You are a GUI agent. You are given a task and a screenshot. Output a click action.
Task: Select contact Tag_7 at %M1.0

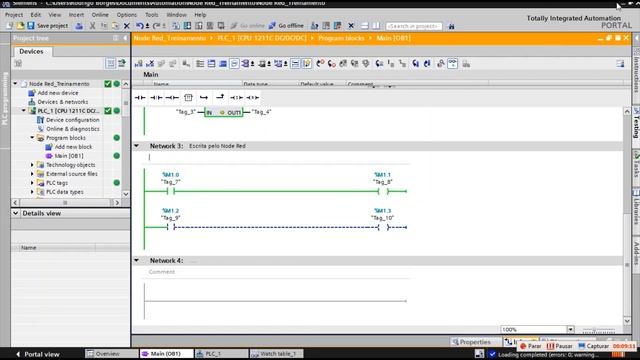click(x=171, y=191)
